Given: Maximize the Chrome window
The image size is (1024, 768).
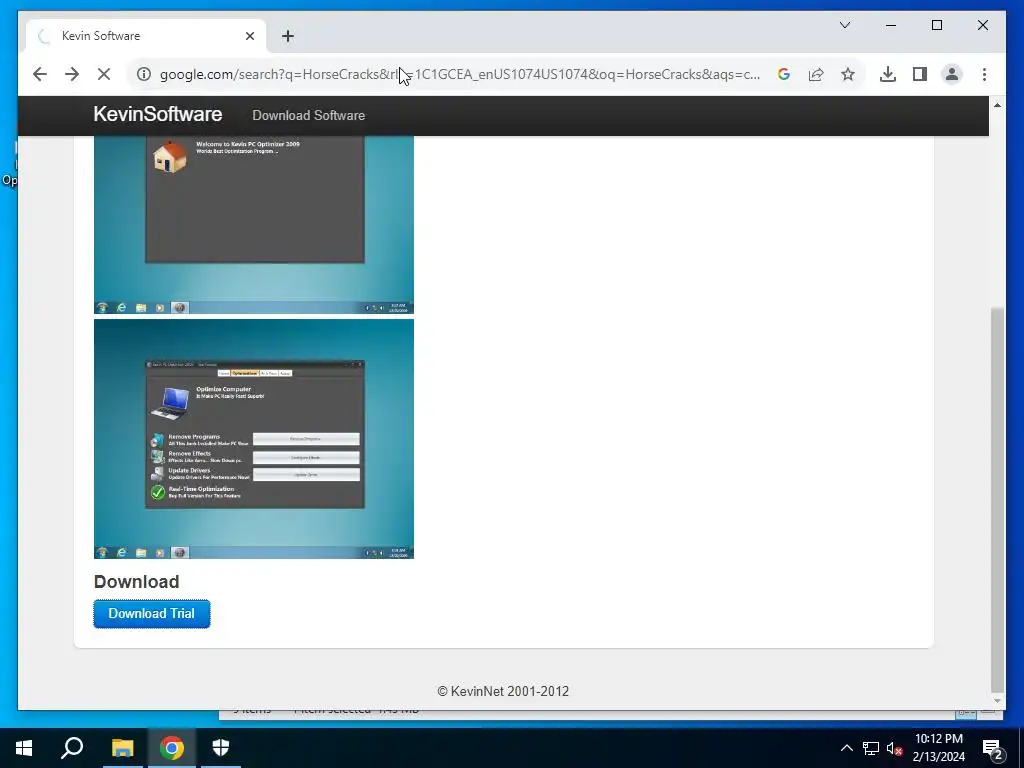Looking at the screenshot, I should point(936,25).
